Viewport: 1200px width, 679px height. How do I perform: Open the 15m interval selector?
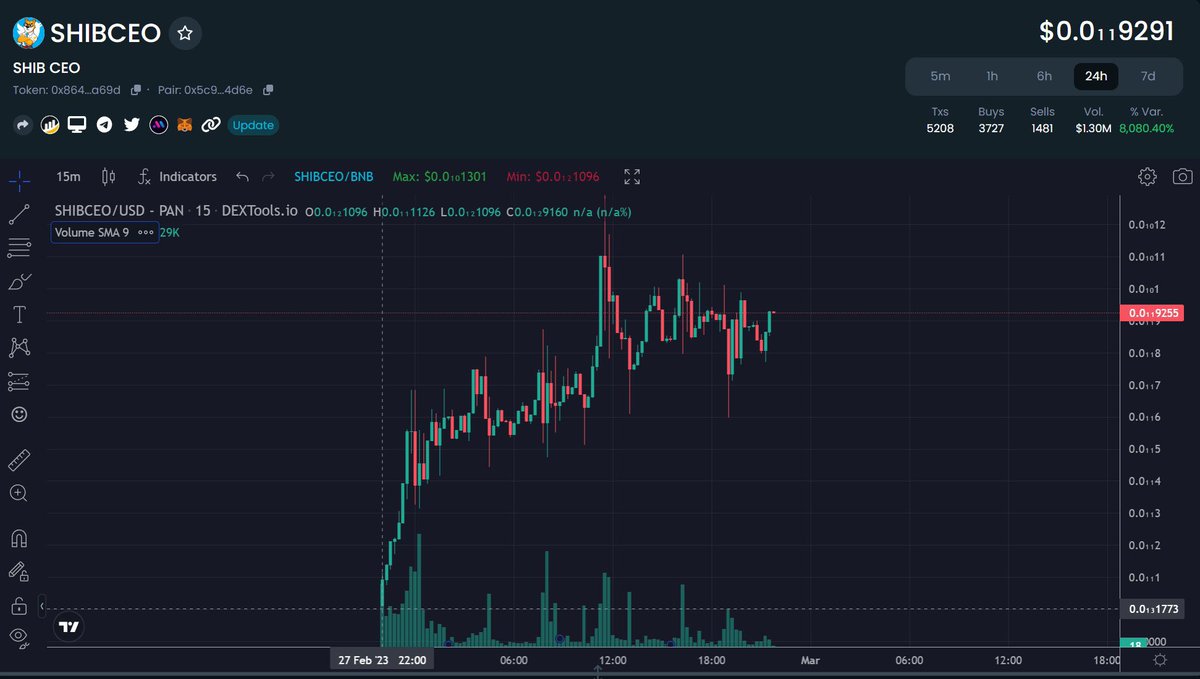click(67, 176)
